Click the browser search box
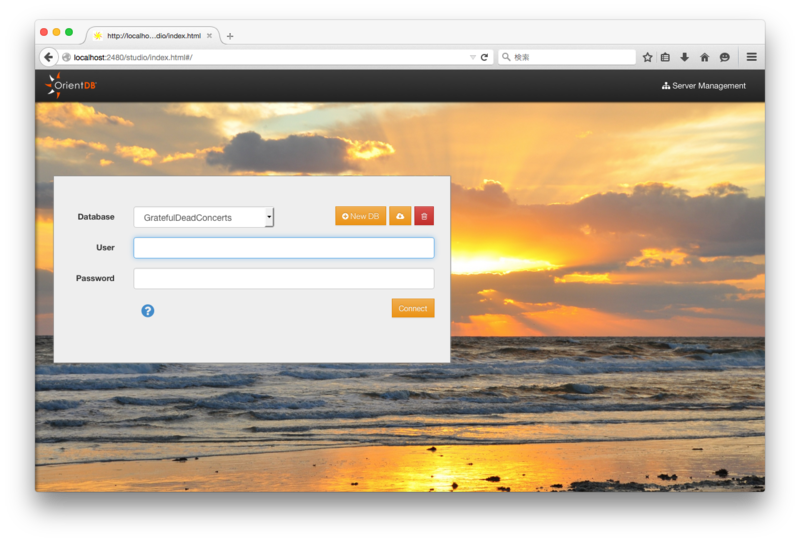The image size is (800, 542). coord(567,57)
